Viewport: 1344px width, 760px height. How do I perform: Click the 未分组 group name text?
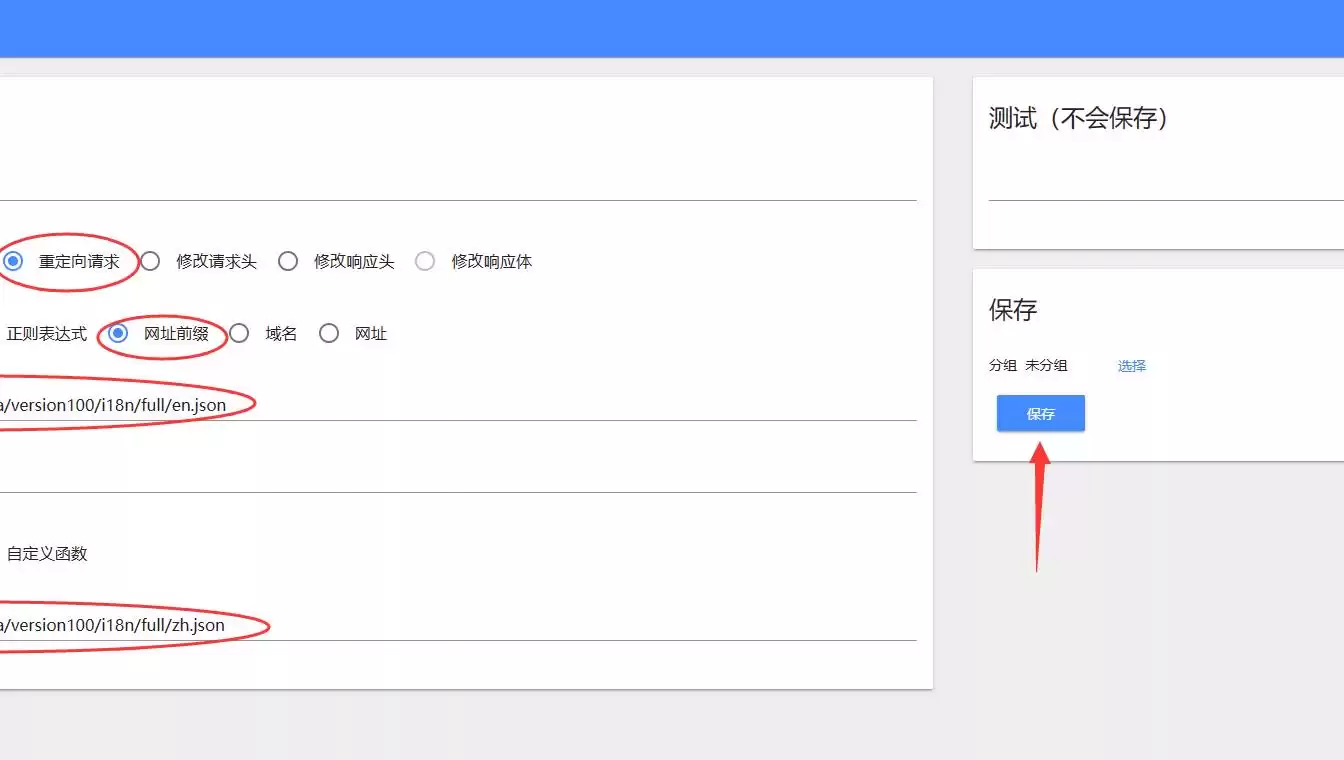(x=1046, y=366)
